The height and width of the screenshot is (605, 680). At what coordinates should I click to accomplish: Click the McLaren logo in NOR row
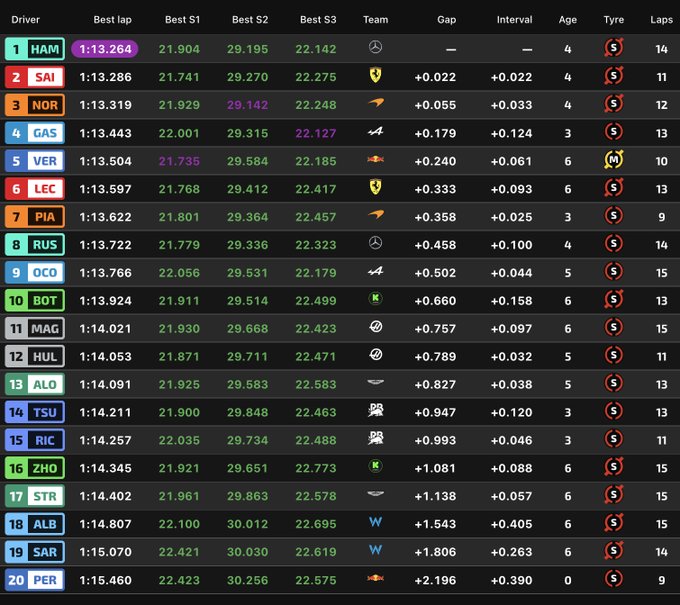pos(376,103)
